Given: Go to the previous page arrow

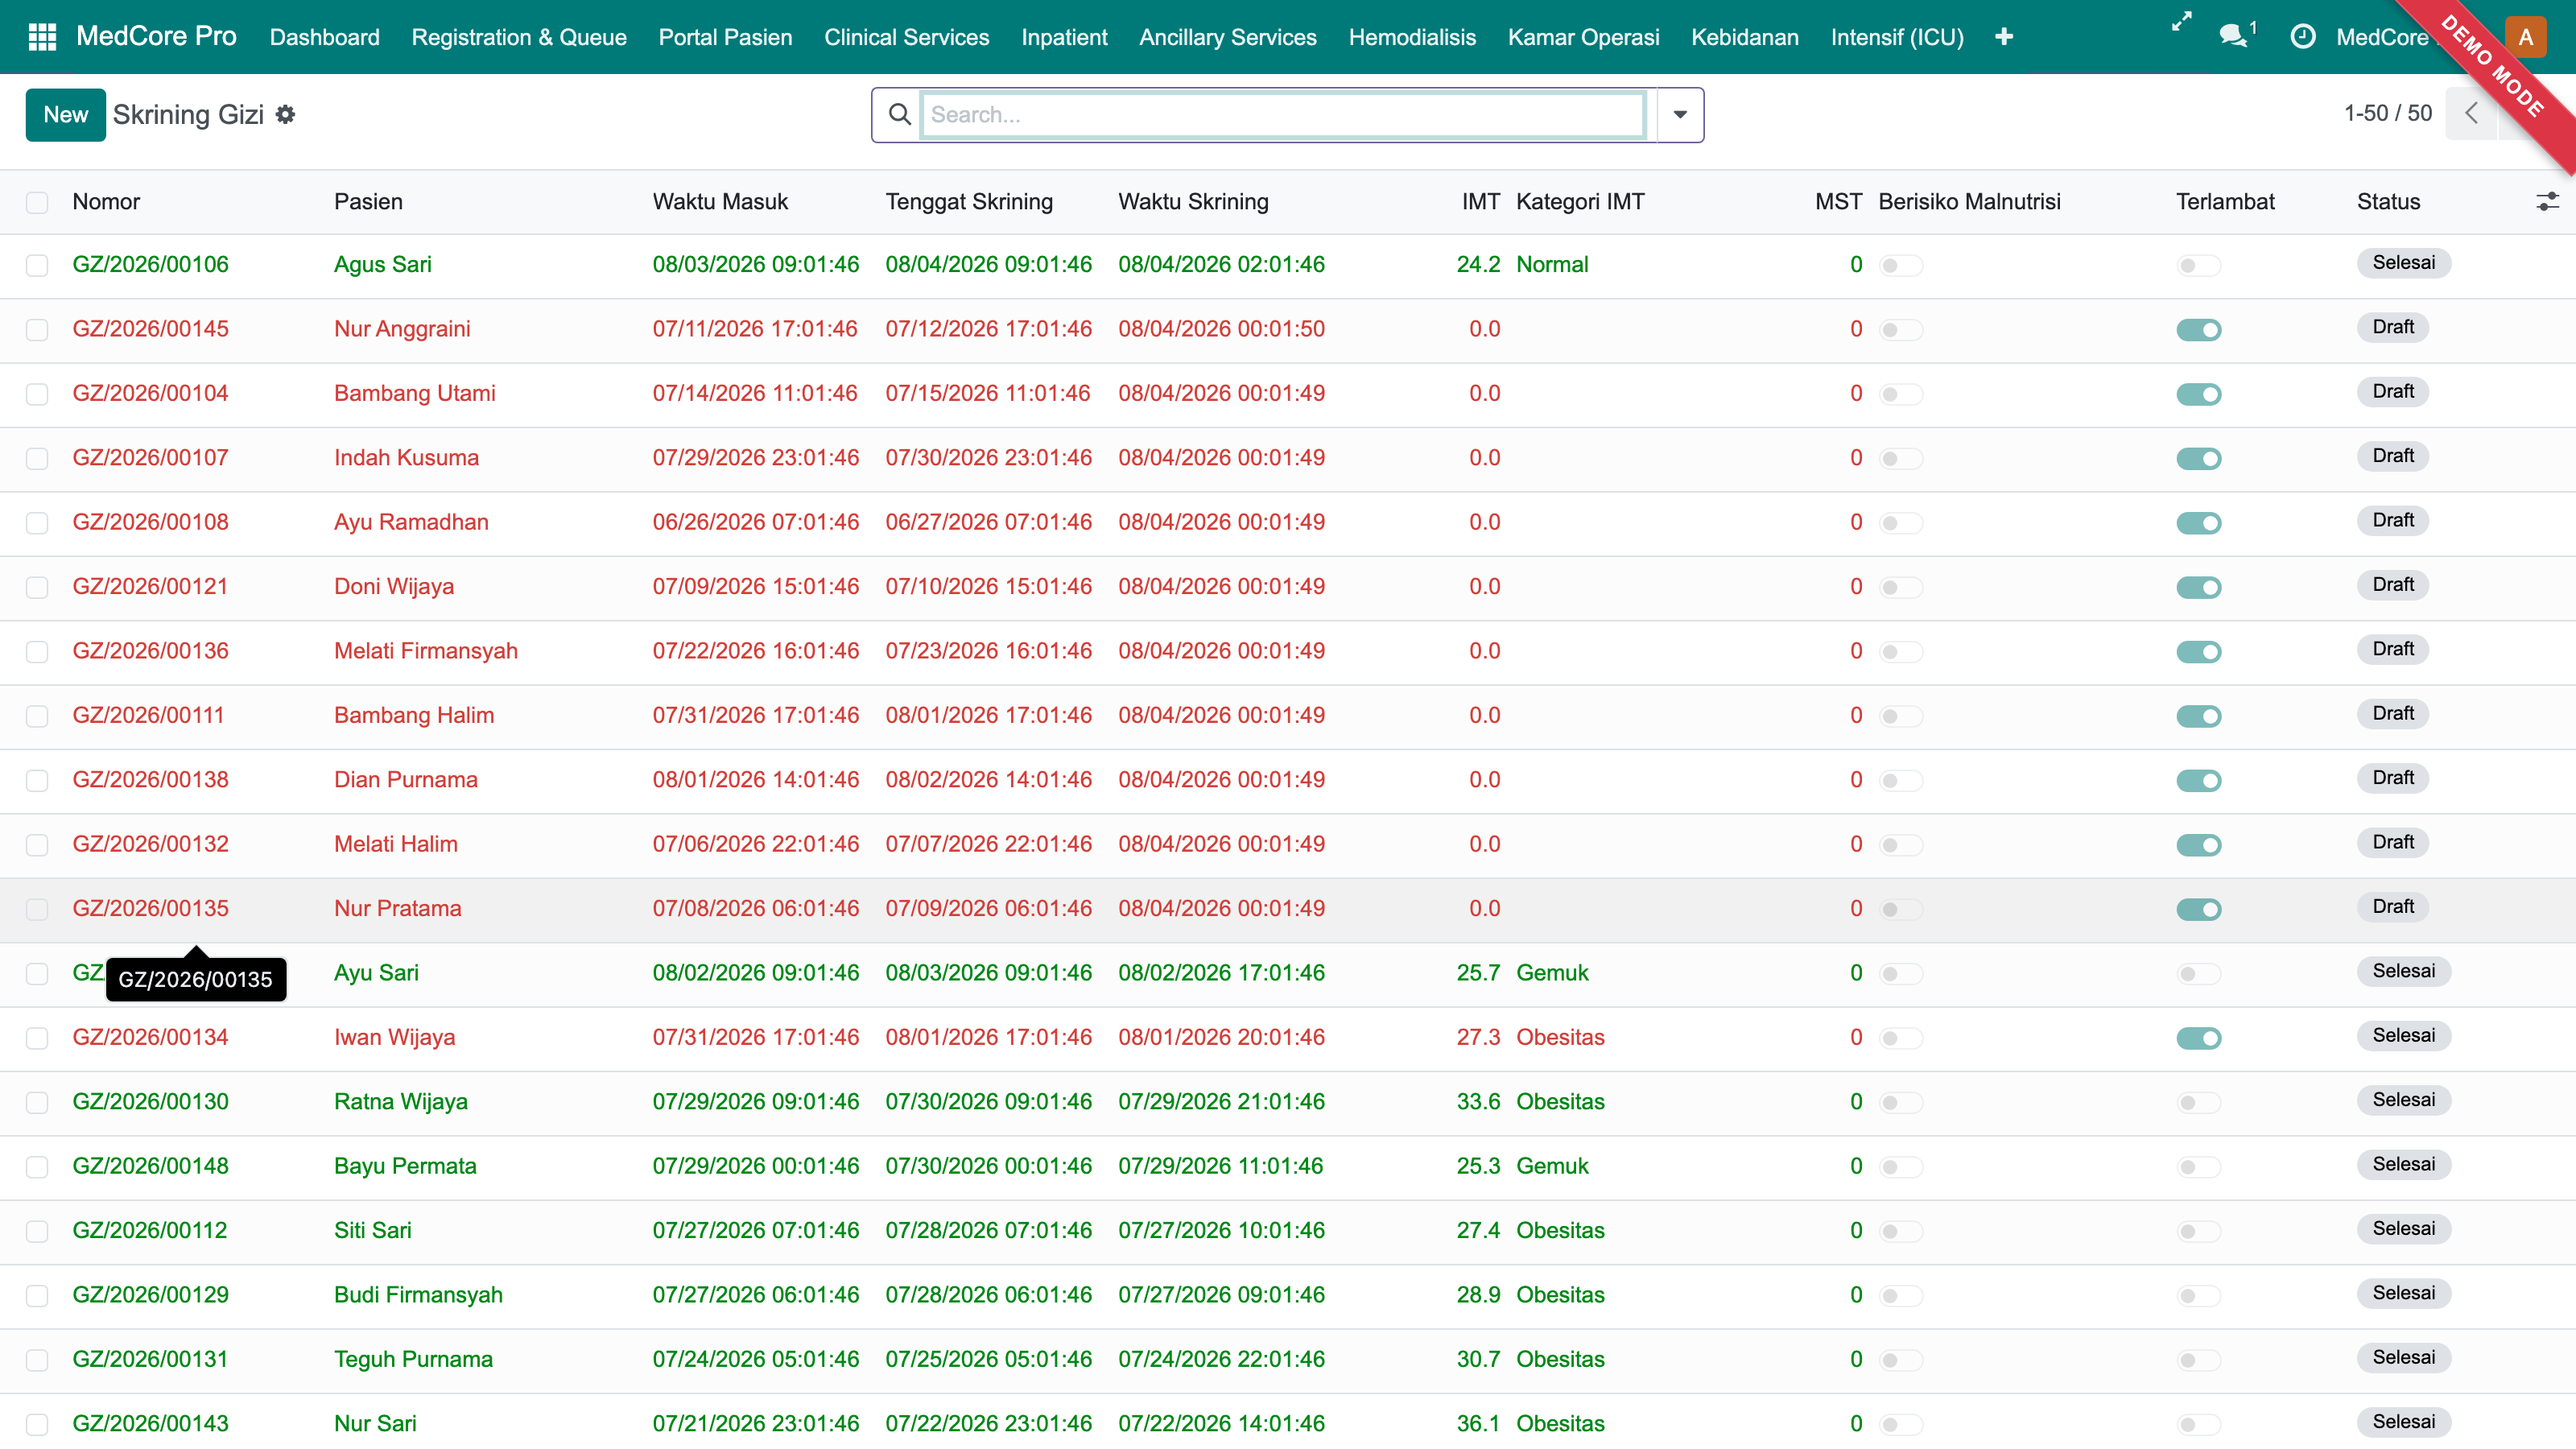Looking at the screenshot, I should [x=2471, y=113].
